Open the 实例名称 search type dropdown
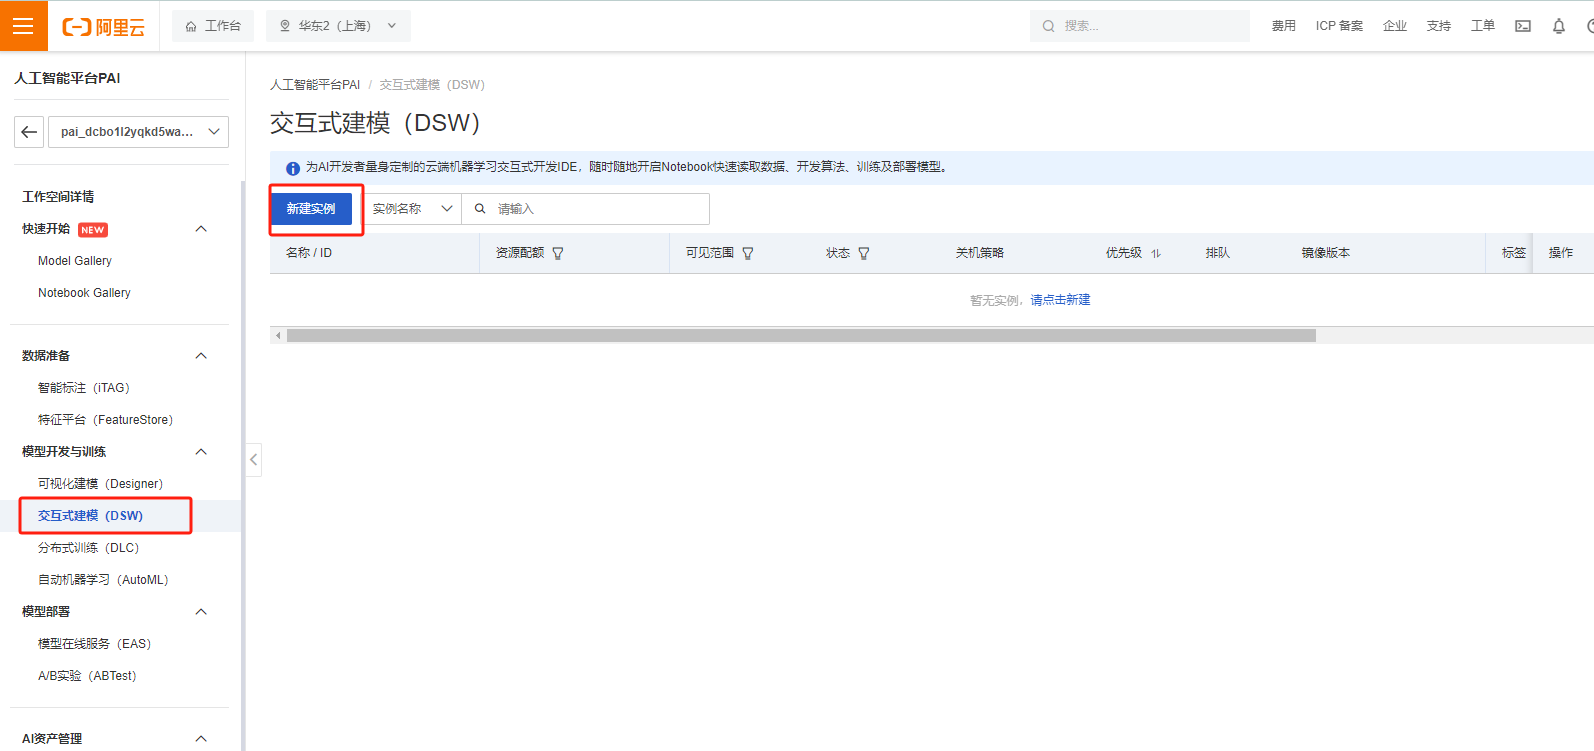1594x751 pixels. (412, 209)
